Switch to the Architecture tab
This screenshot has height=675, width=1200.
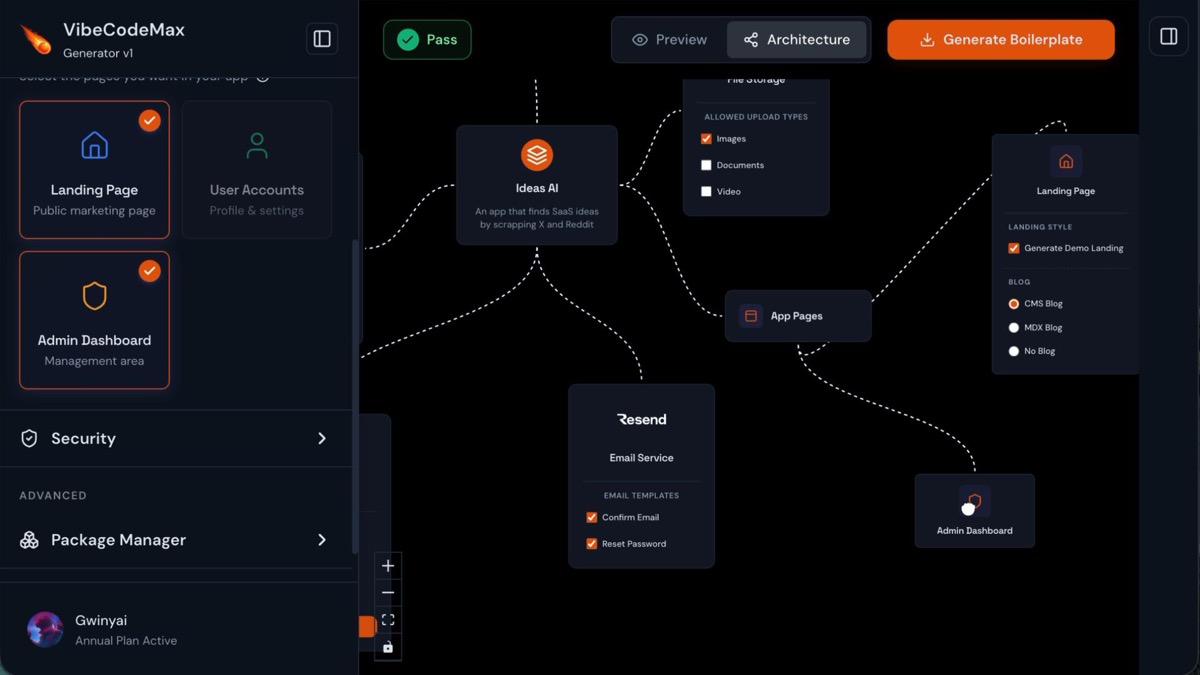pos(796,40)
